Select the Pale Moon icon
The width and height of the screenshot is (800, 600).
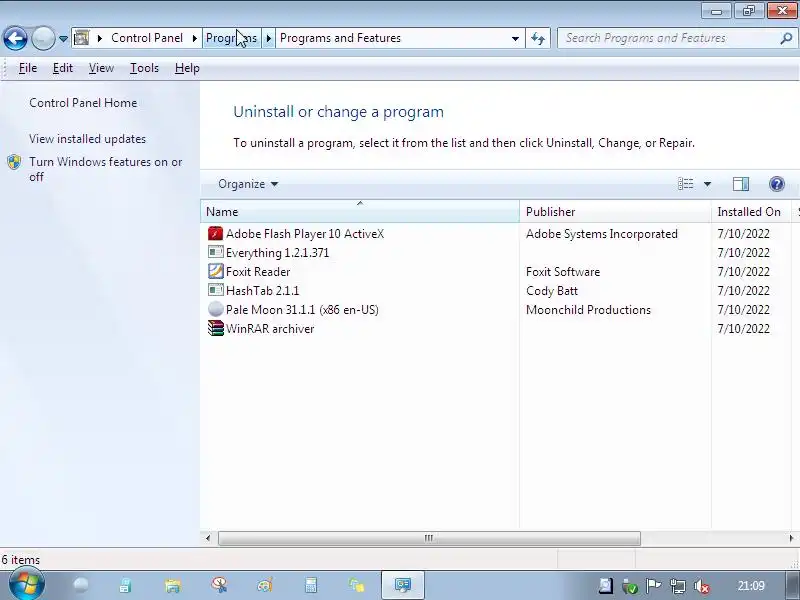pos(216,309)
